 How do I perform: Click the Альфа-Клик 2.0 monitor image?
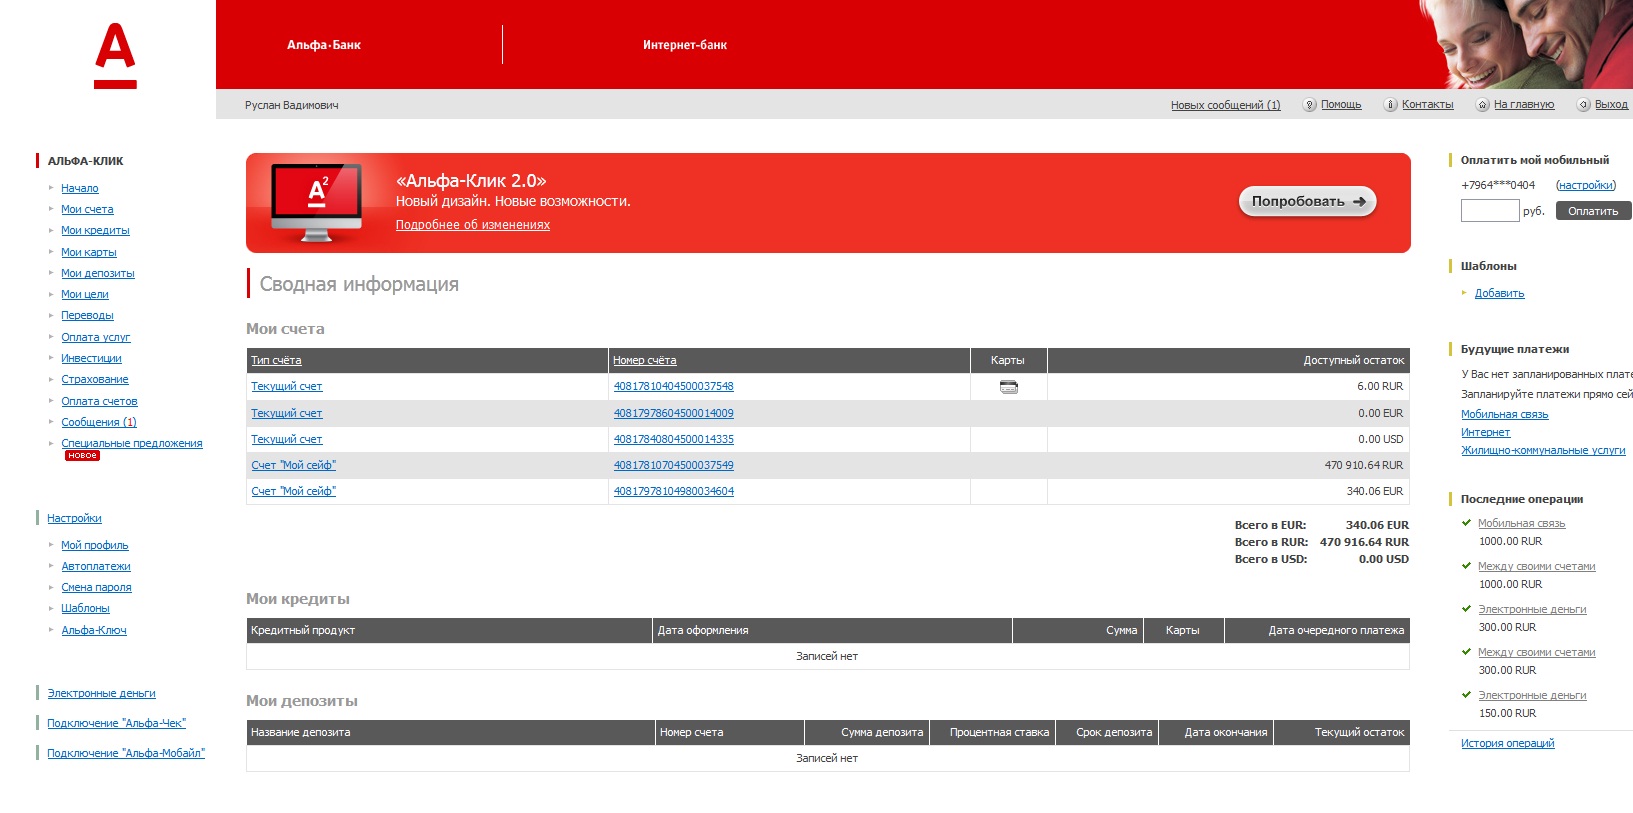pyautogui.click(x=316, y=203)
